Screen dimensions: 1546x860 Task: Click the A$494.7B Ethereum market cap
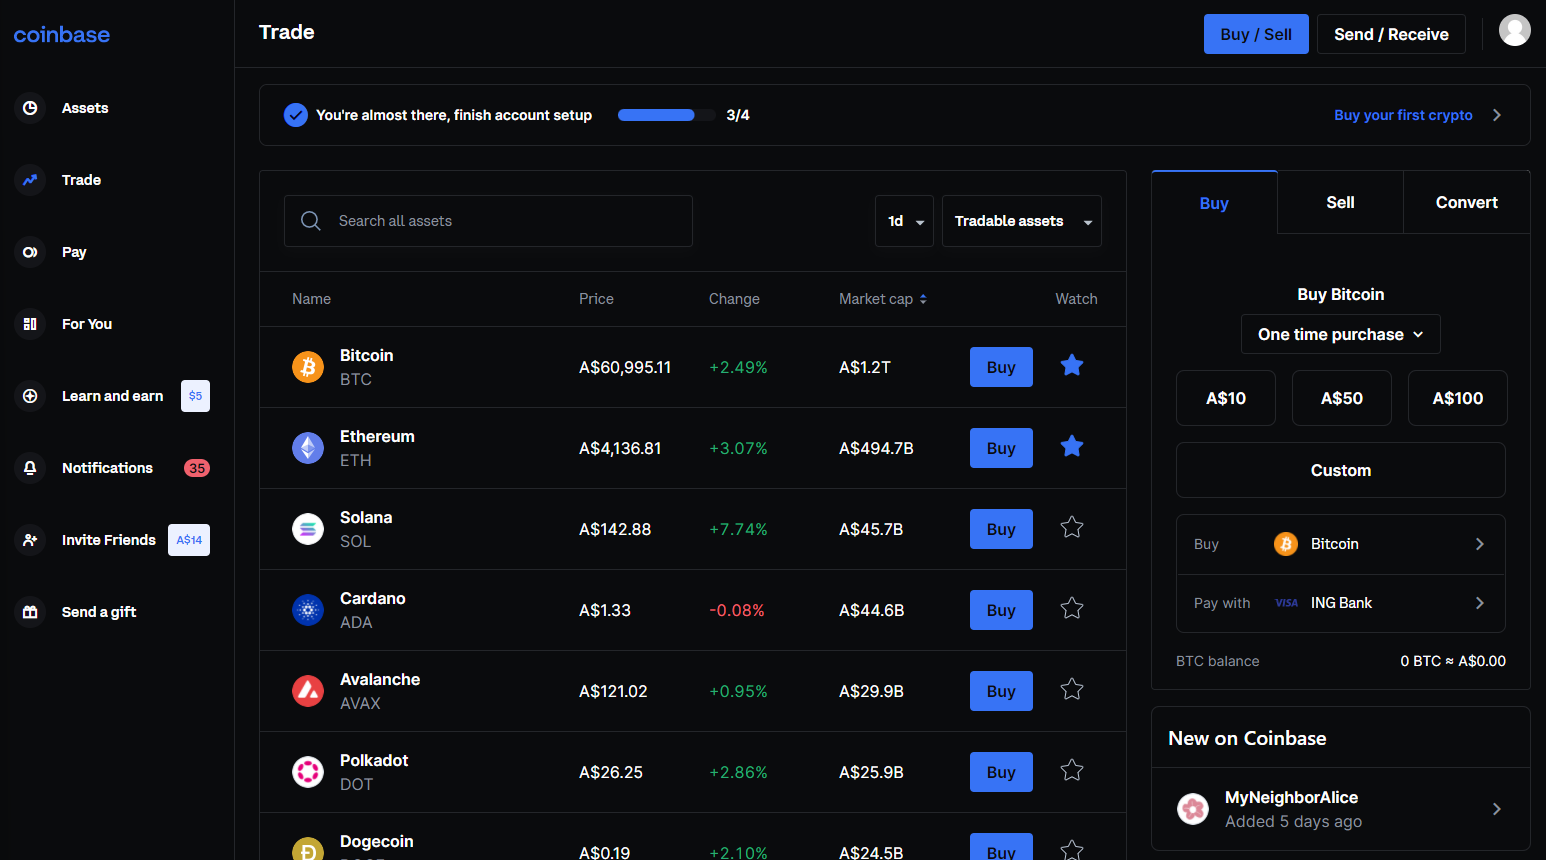(876, 448)
